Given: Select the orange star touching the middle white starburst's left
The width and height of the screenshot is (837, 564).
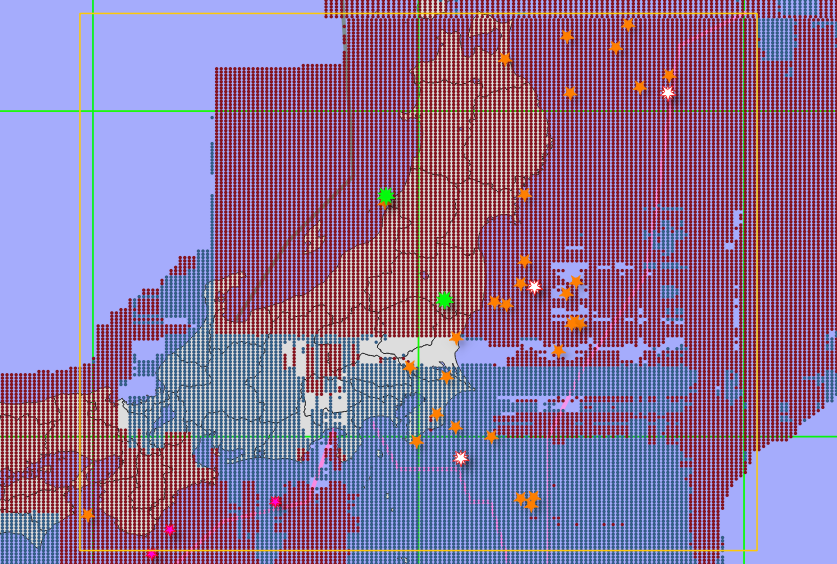Looking at the screenshot, I should [x=521, y=283].
